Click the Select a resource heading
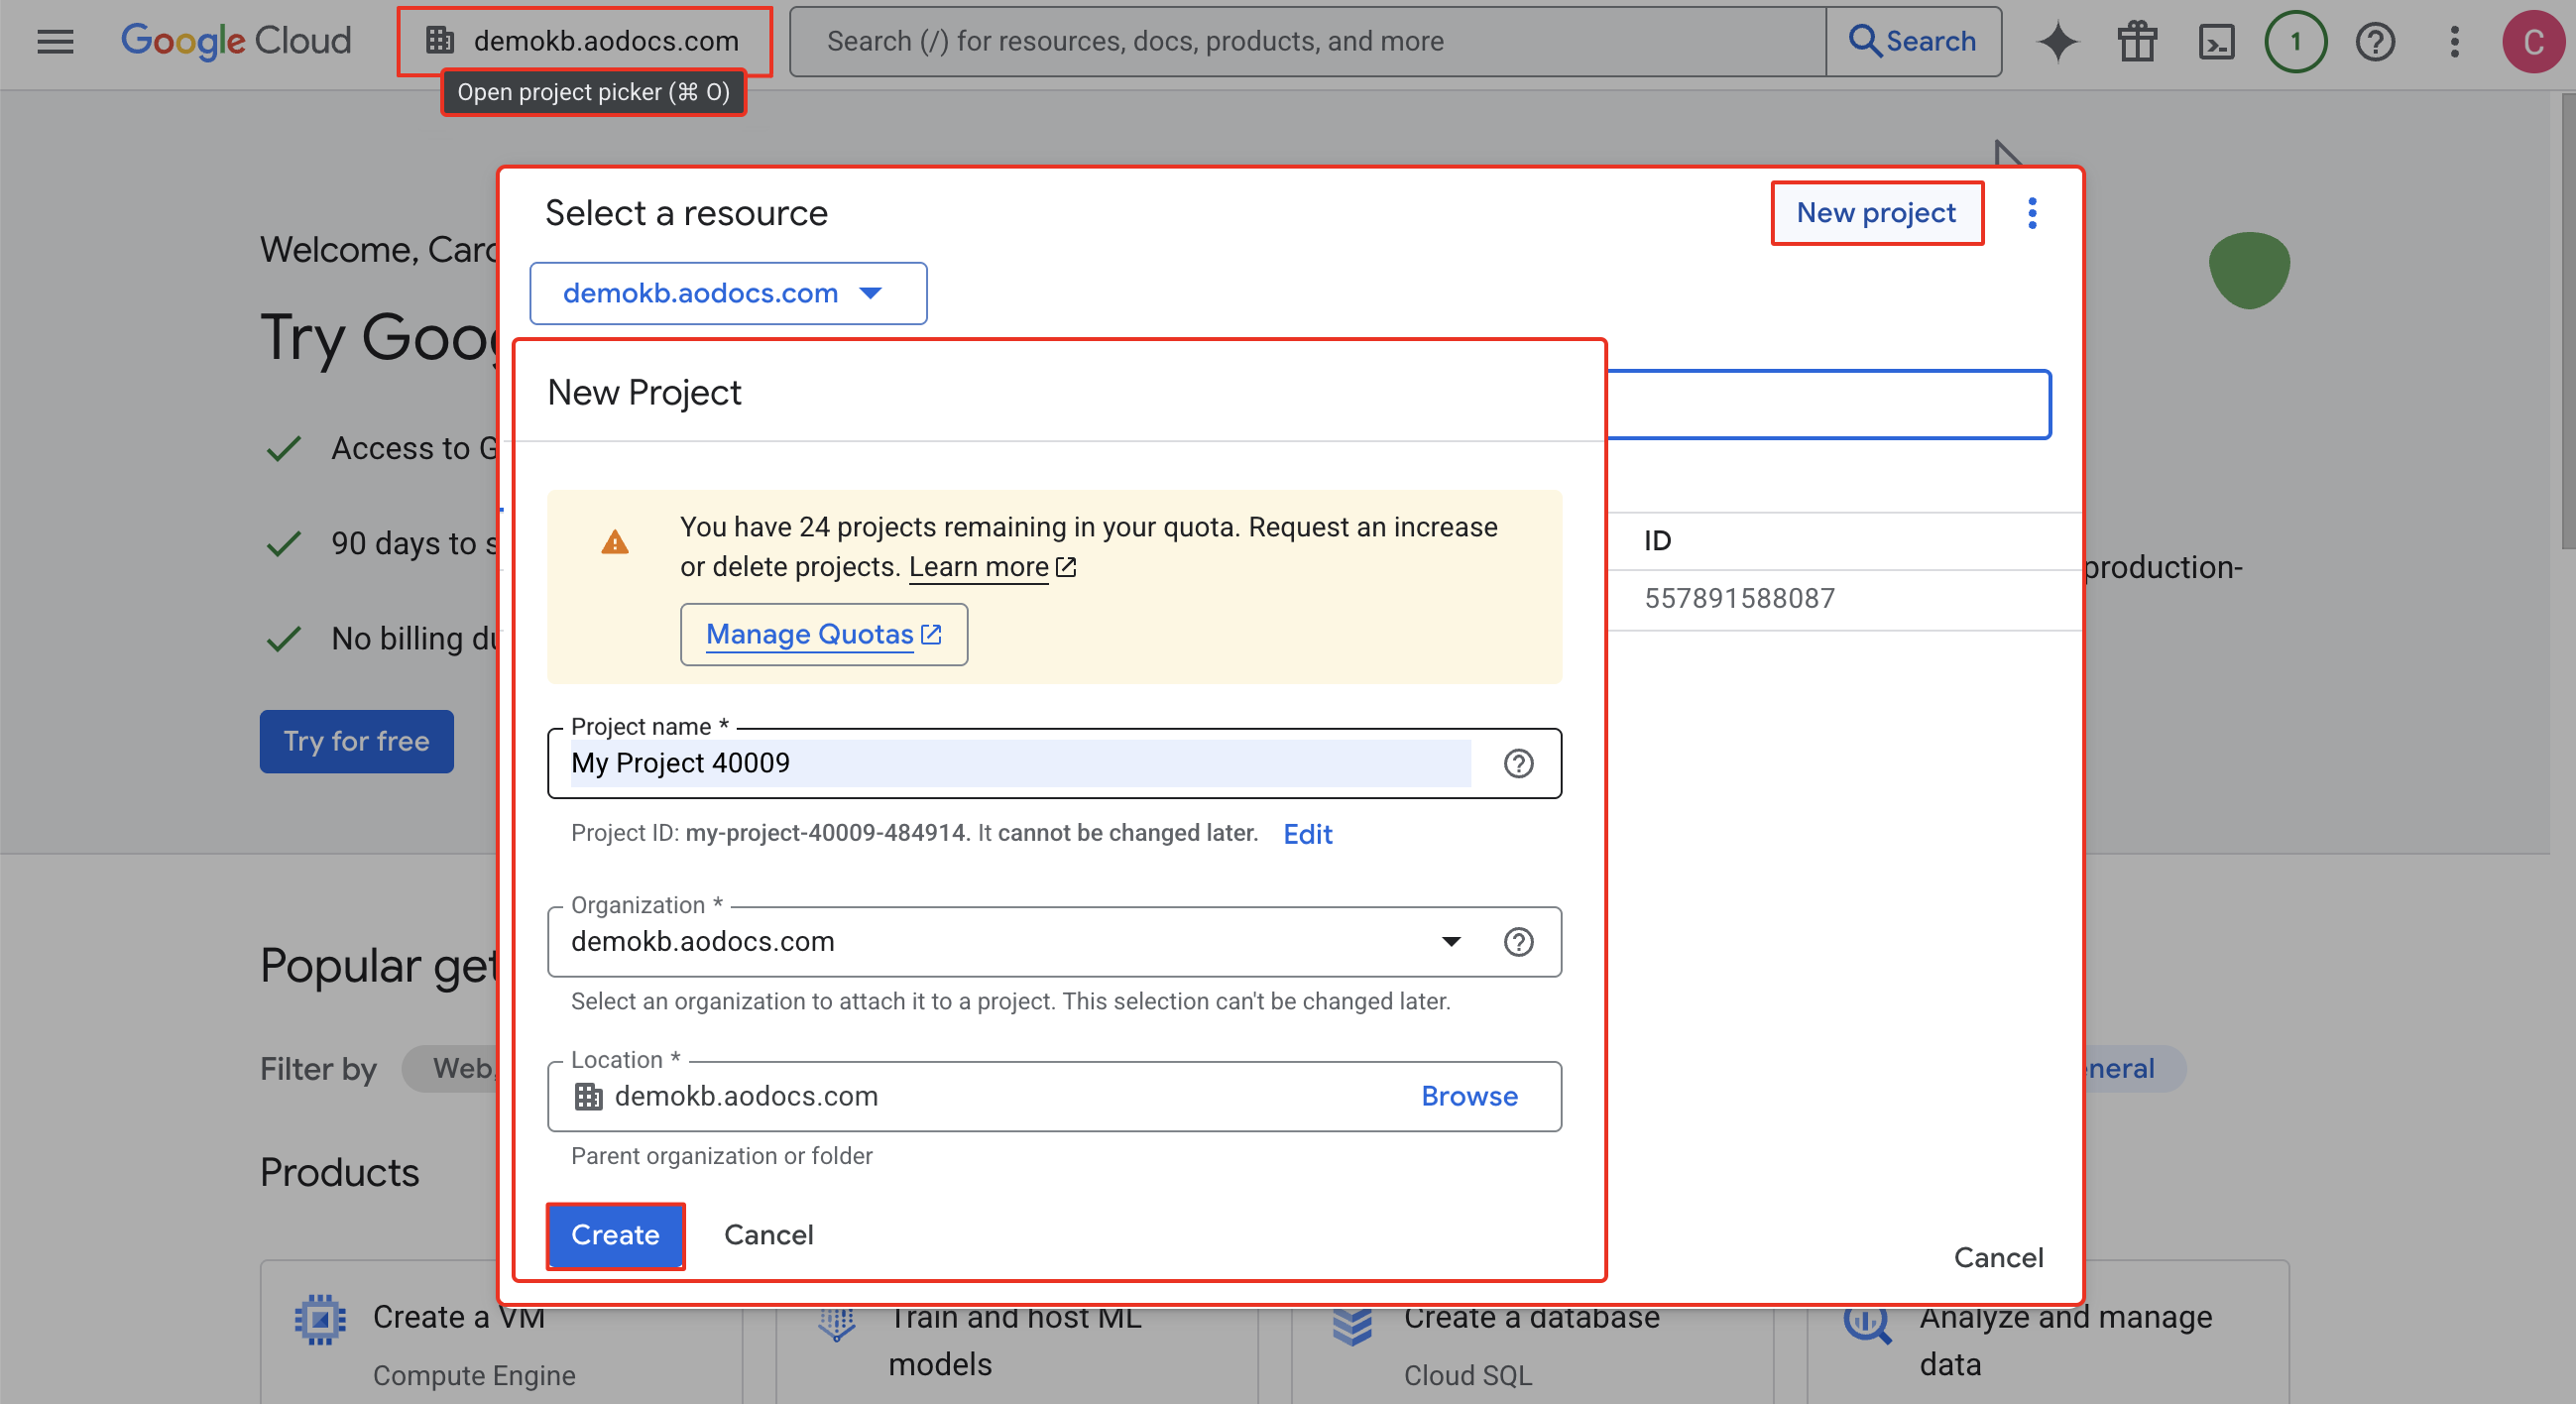 [x=686, y=213]
